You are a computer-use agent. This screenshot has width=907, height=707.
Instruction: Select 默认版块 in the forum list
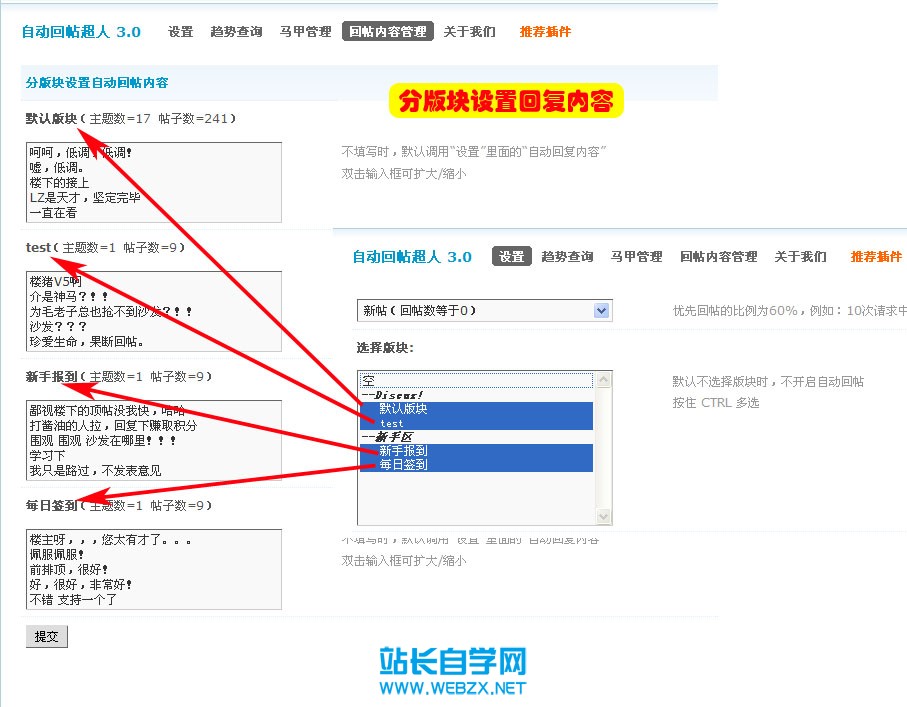coord(420,410)
